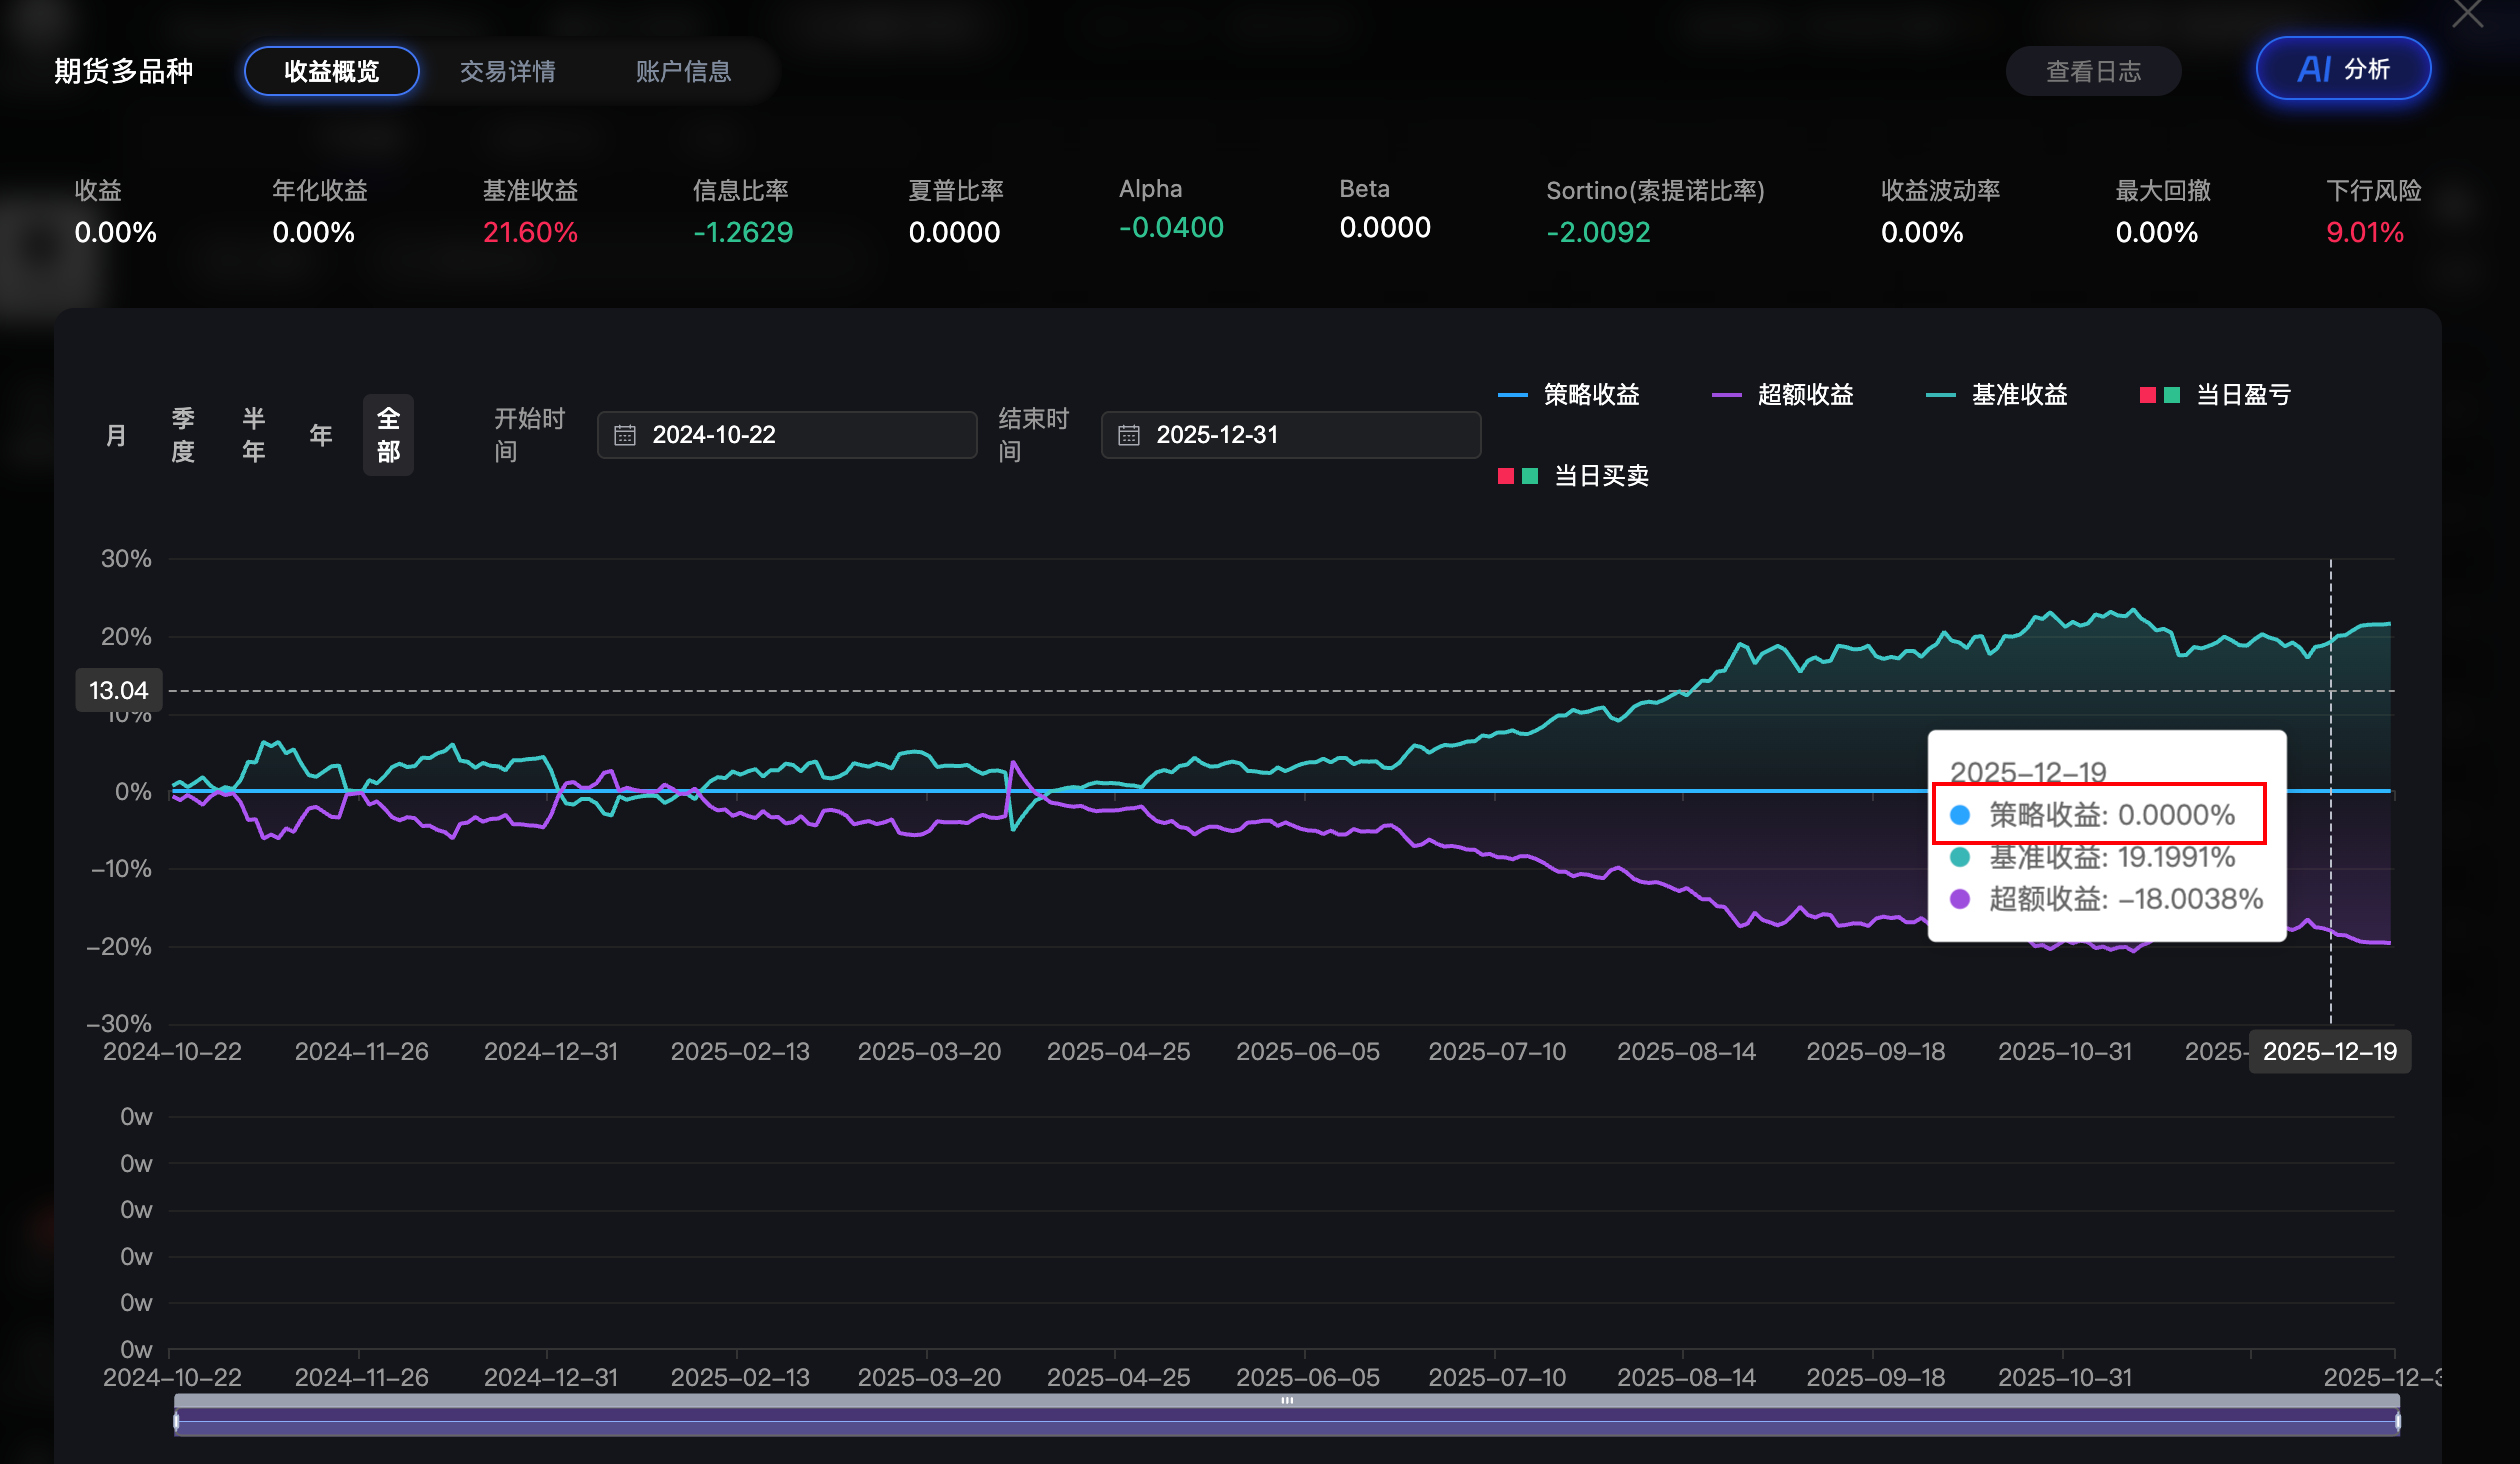
Task: Toggle the 当日盈亏 legend series
Action: (x=2215, y=395)
